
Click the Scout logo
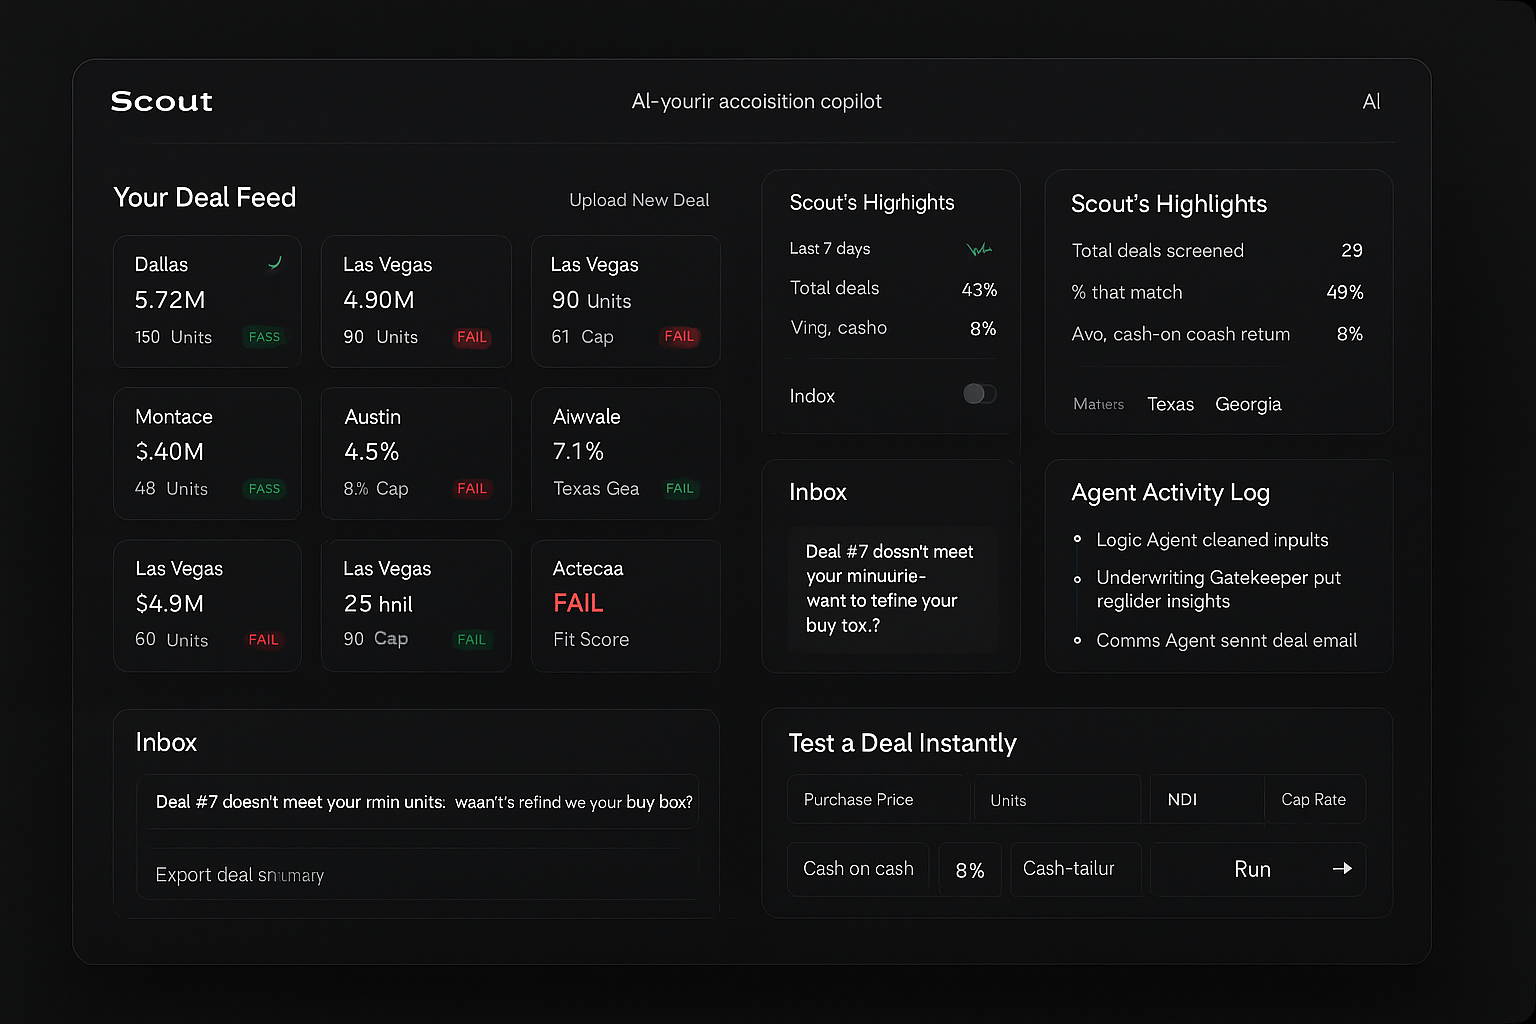click(x=161, y=101)
